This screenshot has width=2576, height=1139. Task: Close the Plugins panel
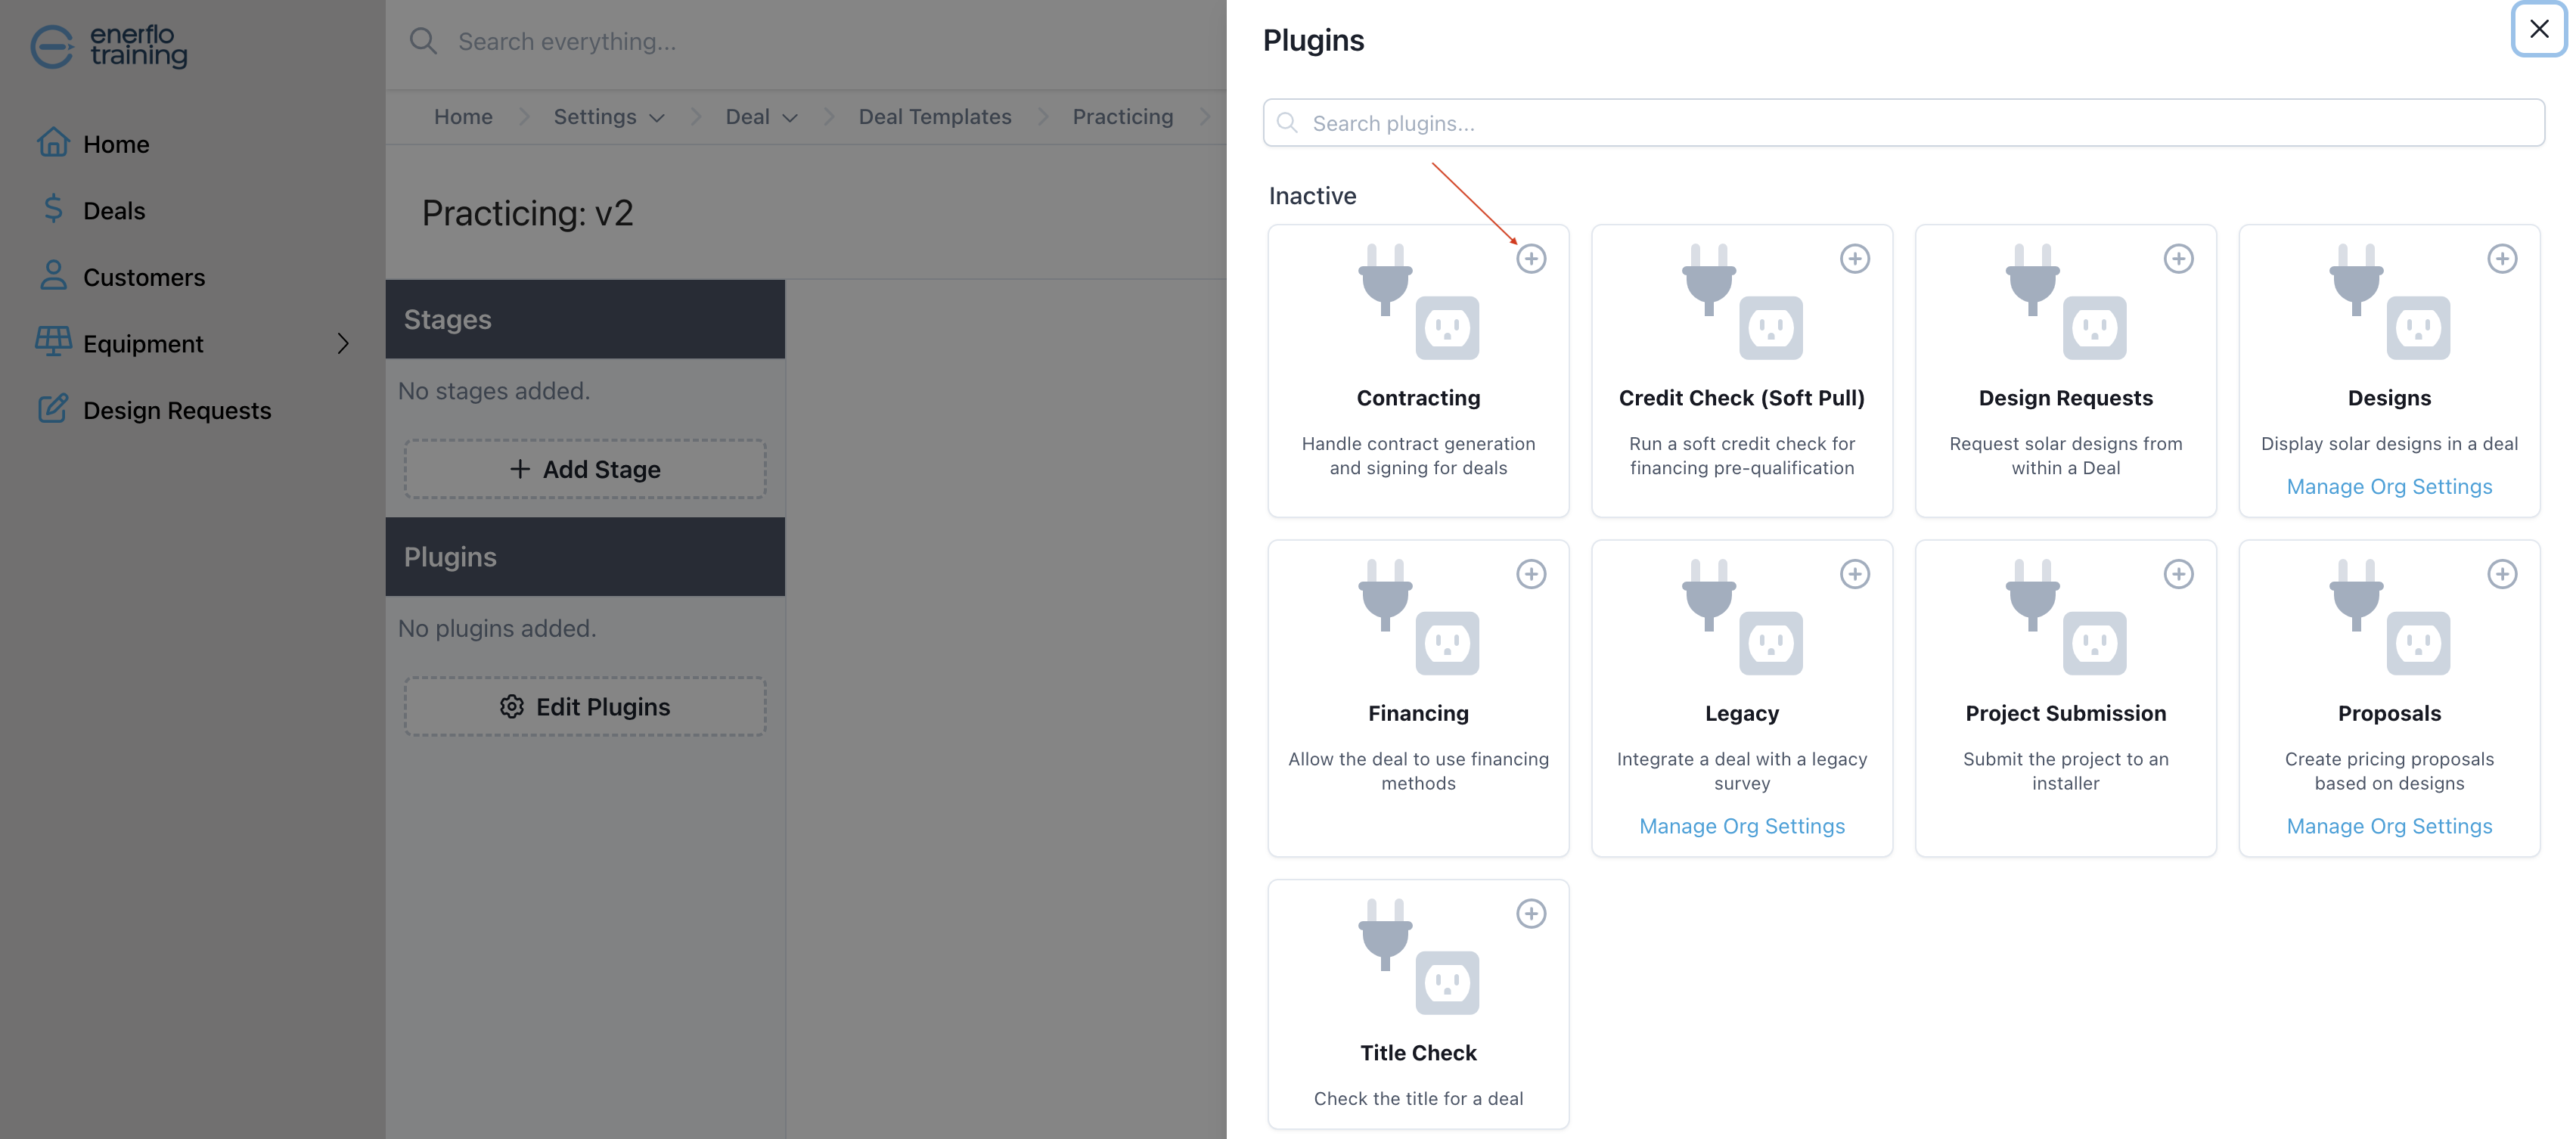(x=2539, y=29)
